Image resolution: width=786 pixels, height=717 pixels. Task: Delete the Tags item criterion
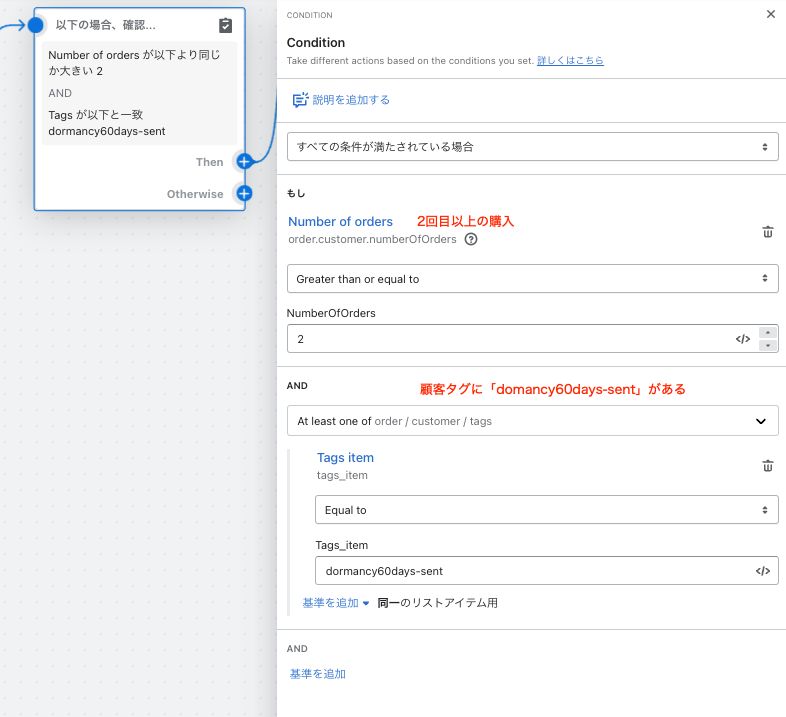767,466
